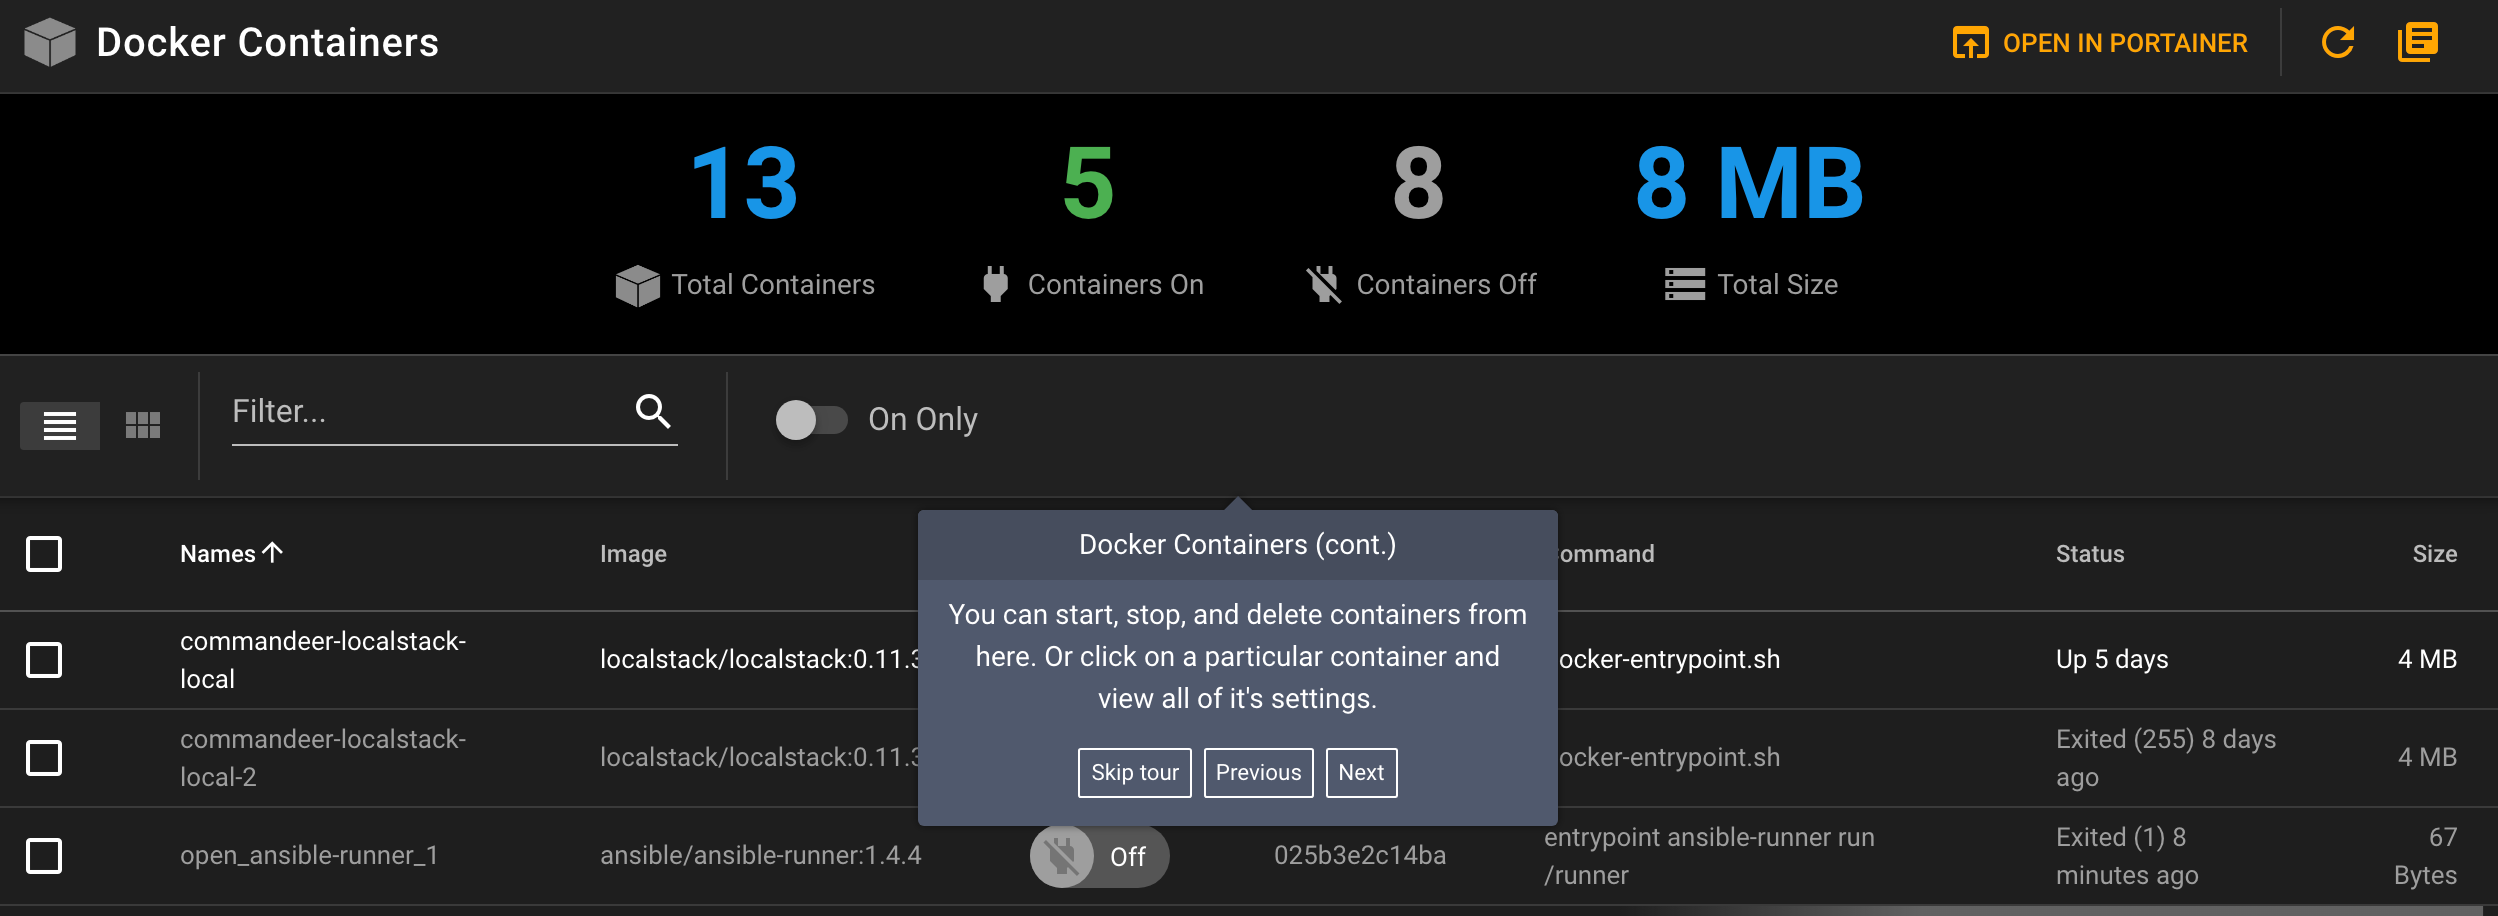Sort by Image column header
The width and height of the screenshot is (2498, 916).
[x=633, y=554]
